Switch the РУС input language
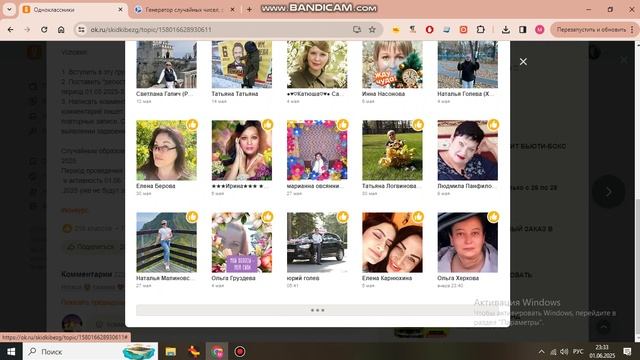The width and height of the screenshot is (640, 360). point(578,351)
